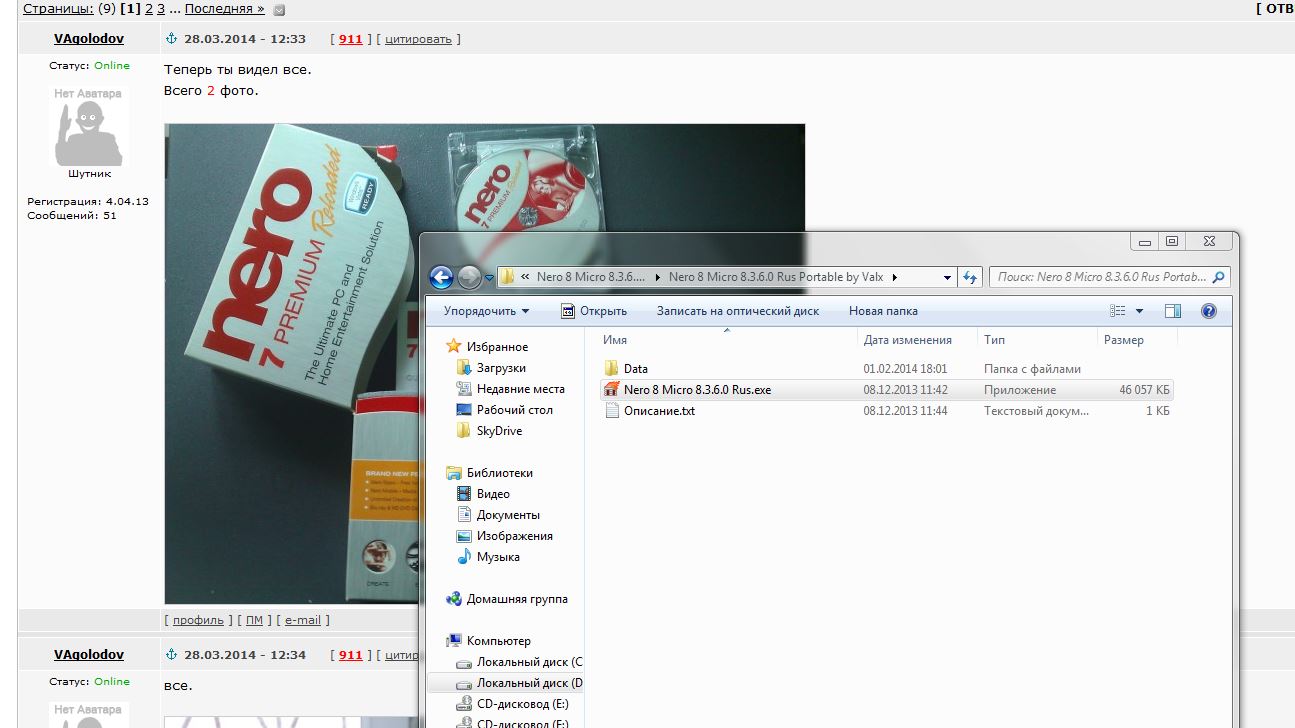1295x728 pixels.
Task: Click the '46 057 КБ' size cell
Action: tap(1144, 390)
